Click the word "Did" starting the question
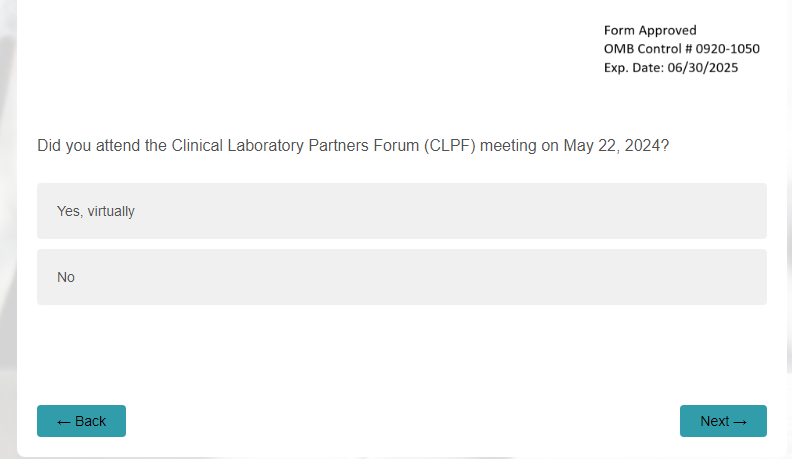792x459 pixels. pos(50,146)
